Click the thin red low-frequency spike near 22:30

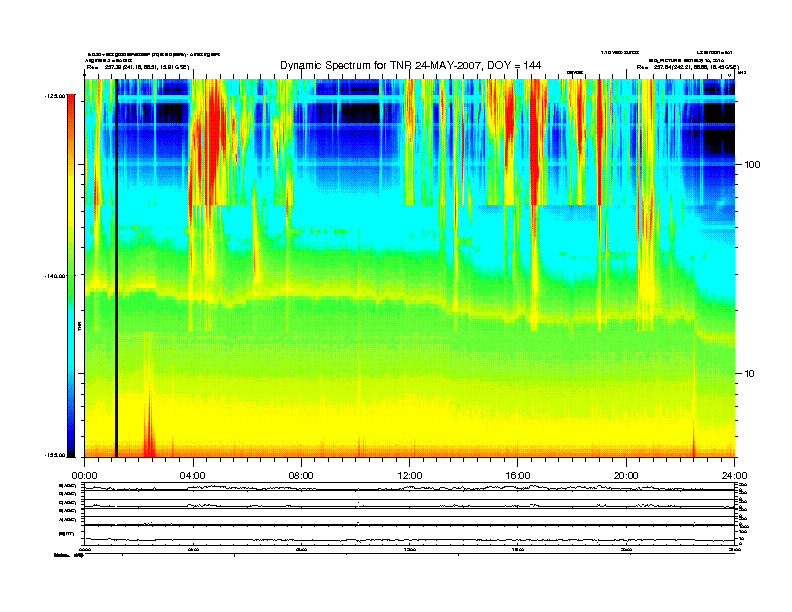coord(694,439)
